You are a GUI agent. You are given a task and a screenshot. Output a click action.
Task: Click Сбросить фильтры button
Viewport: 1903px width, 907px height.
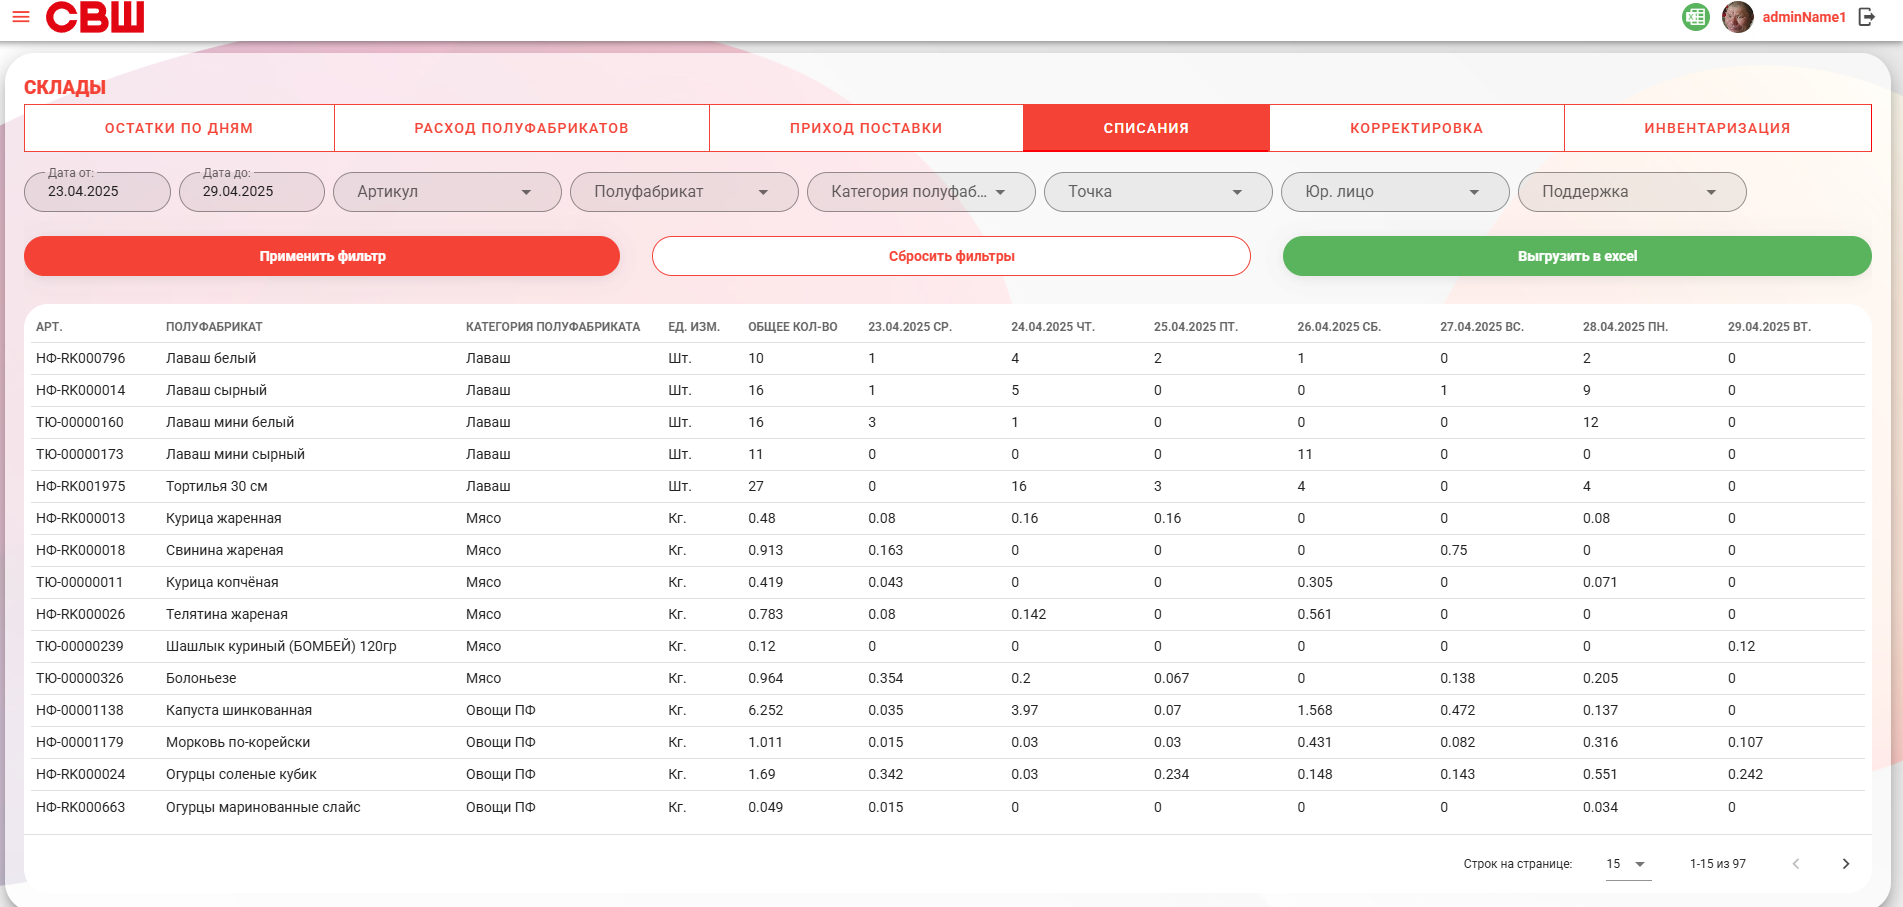coord(951,256)
